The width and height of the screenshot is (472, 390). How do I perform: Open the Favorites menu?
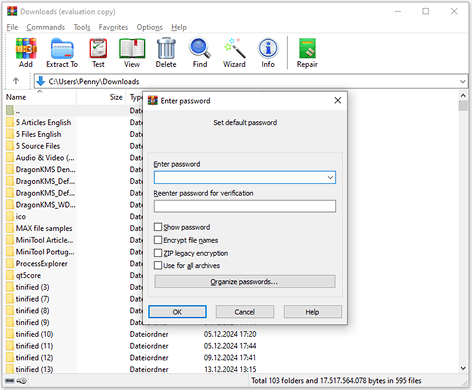[113, 27]
